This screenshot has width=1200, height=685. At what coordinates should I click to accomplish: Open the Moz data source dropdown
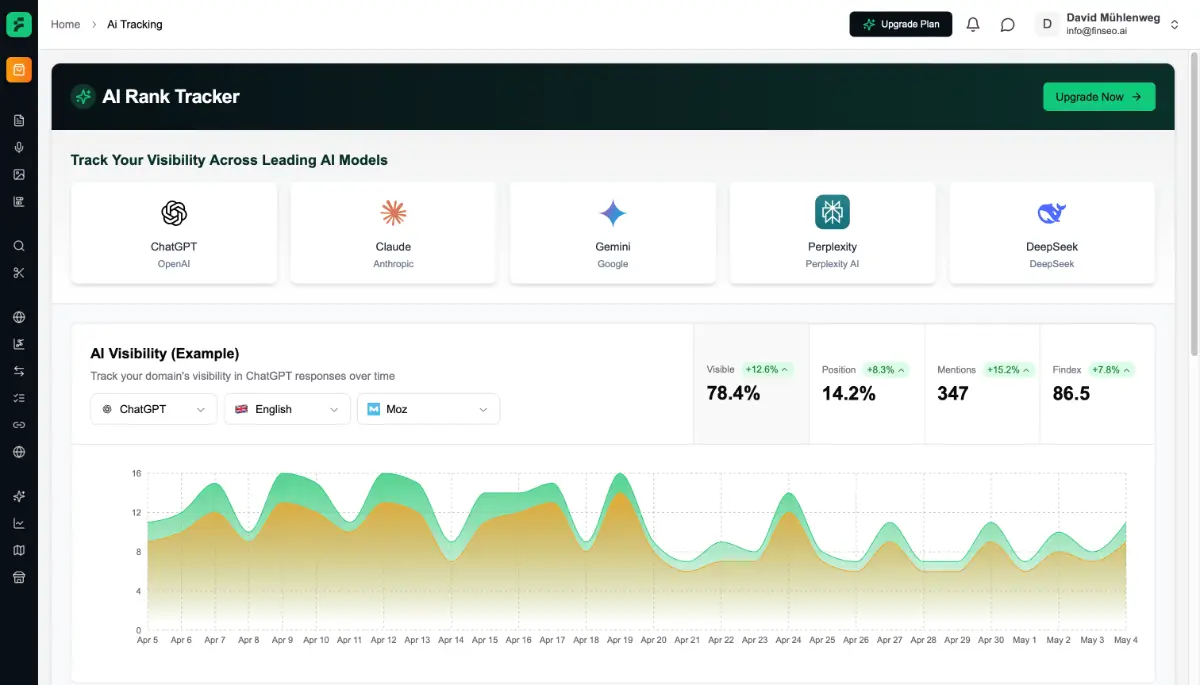pyautogui.click(x=428, y=409)
